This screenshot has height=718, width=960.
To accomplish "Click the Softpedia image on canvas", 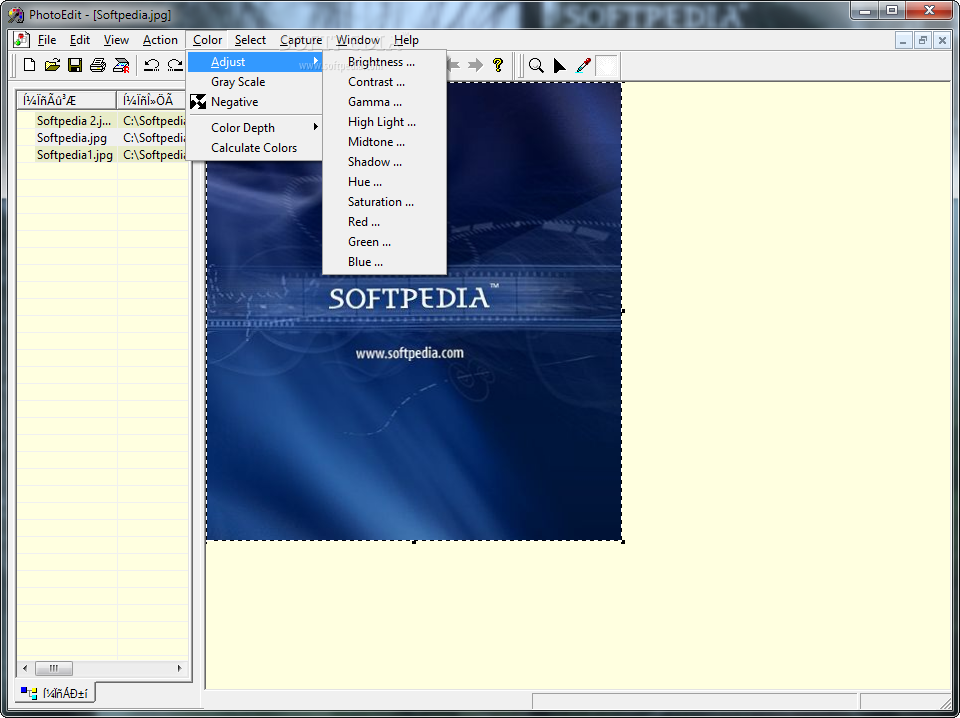I will click(414, 311).
